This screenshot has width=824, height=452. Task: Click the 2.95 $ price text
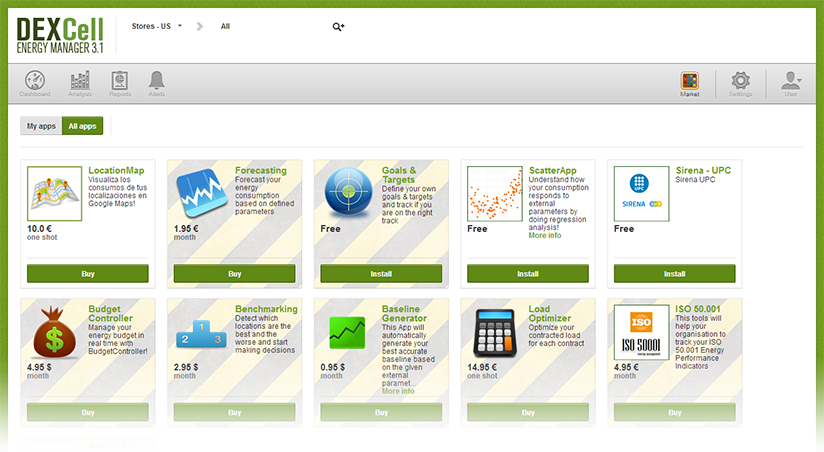click(186, 367)
